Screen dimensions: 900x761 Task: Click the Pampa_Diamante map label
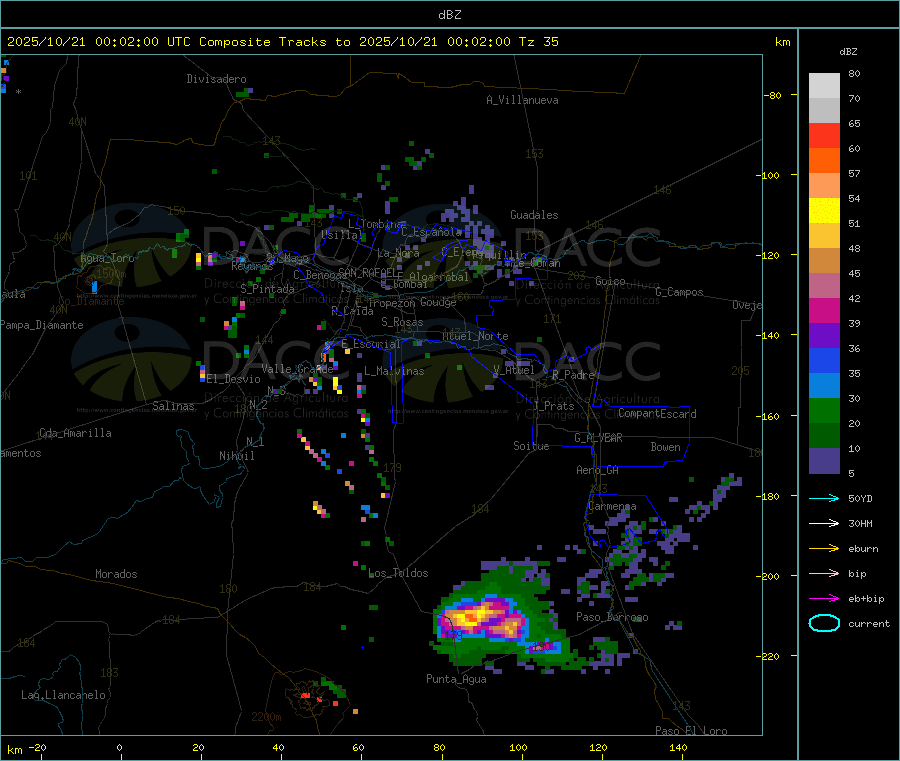[42, 325]
